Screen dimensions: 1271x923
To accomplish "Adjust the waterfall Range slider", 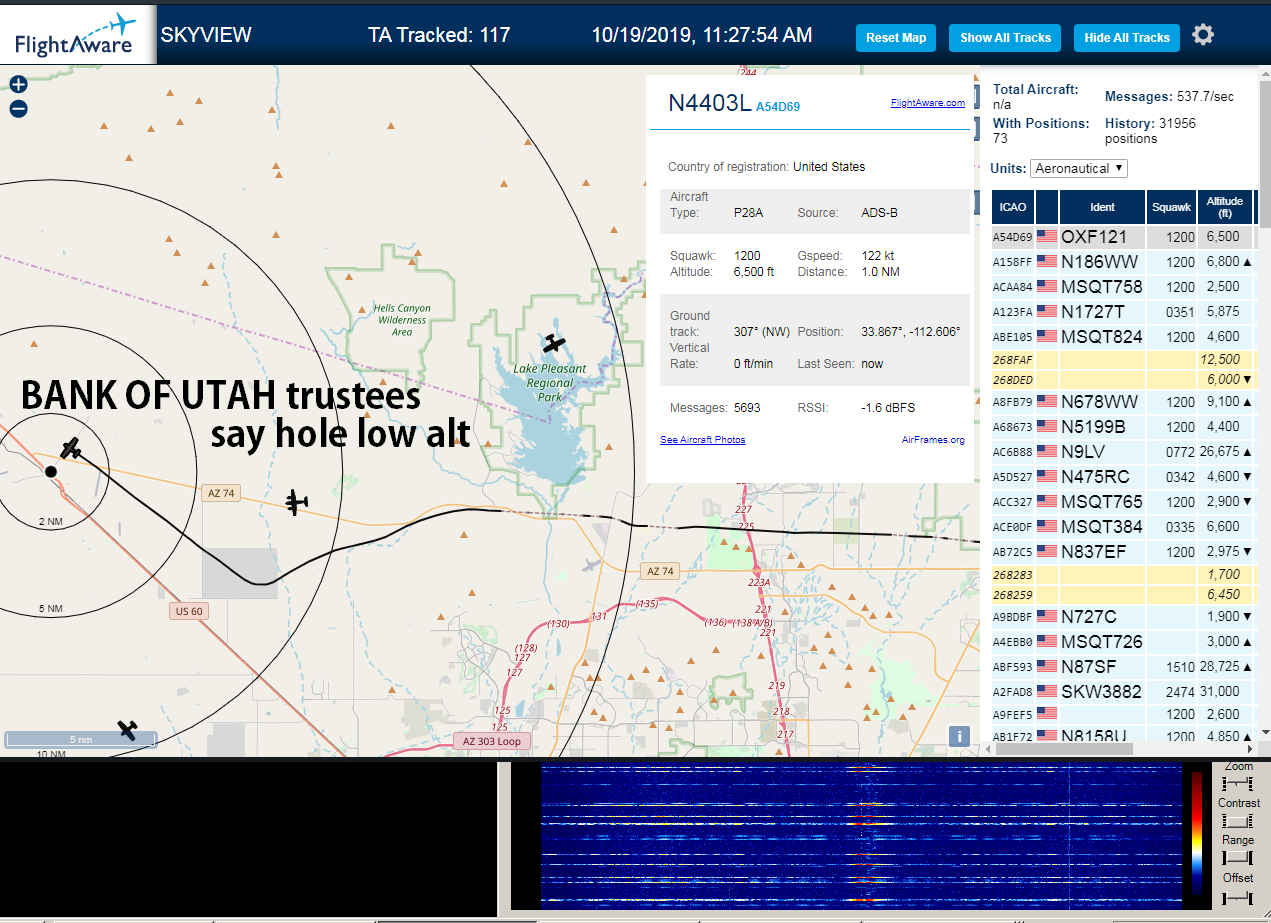I will coord(1238,858).
